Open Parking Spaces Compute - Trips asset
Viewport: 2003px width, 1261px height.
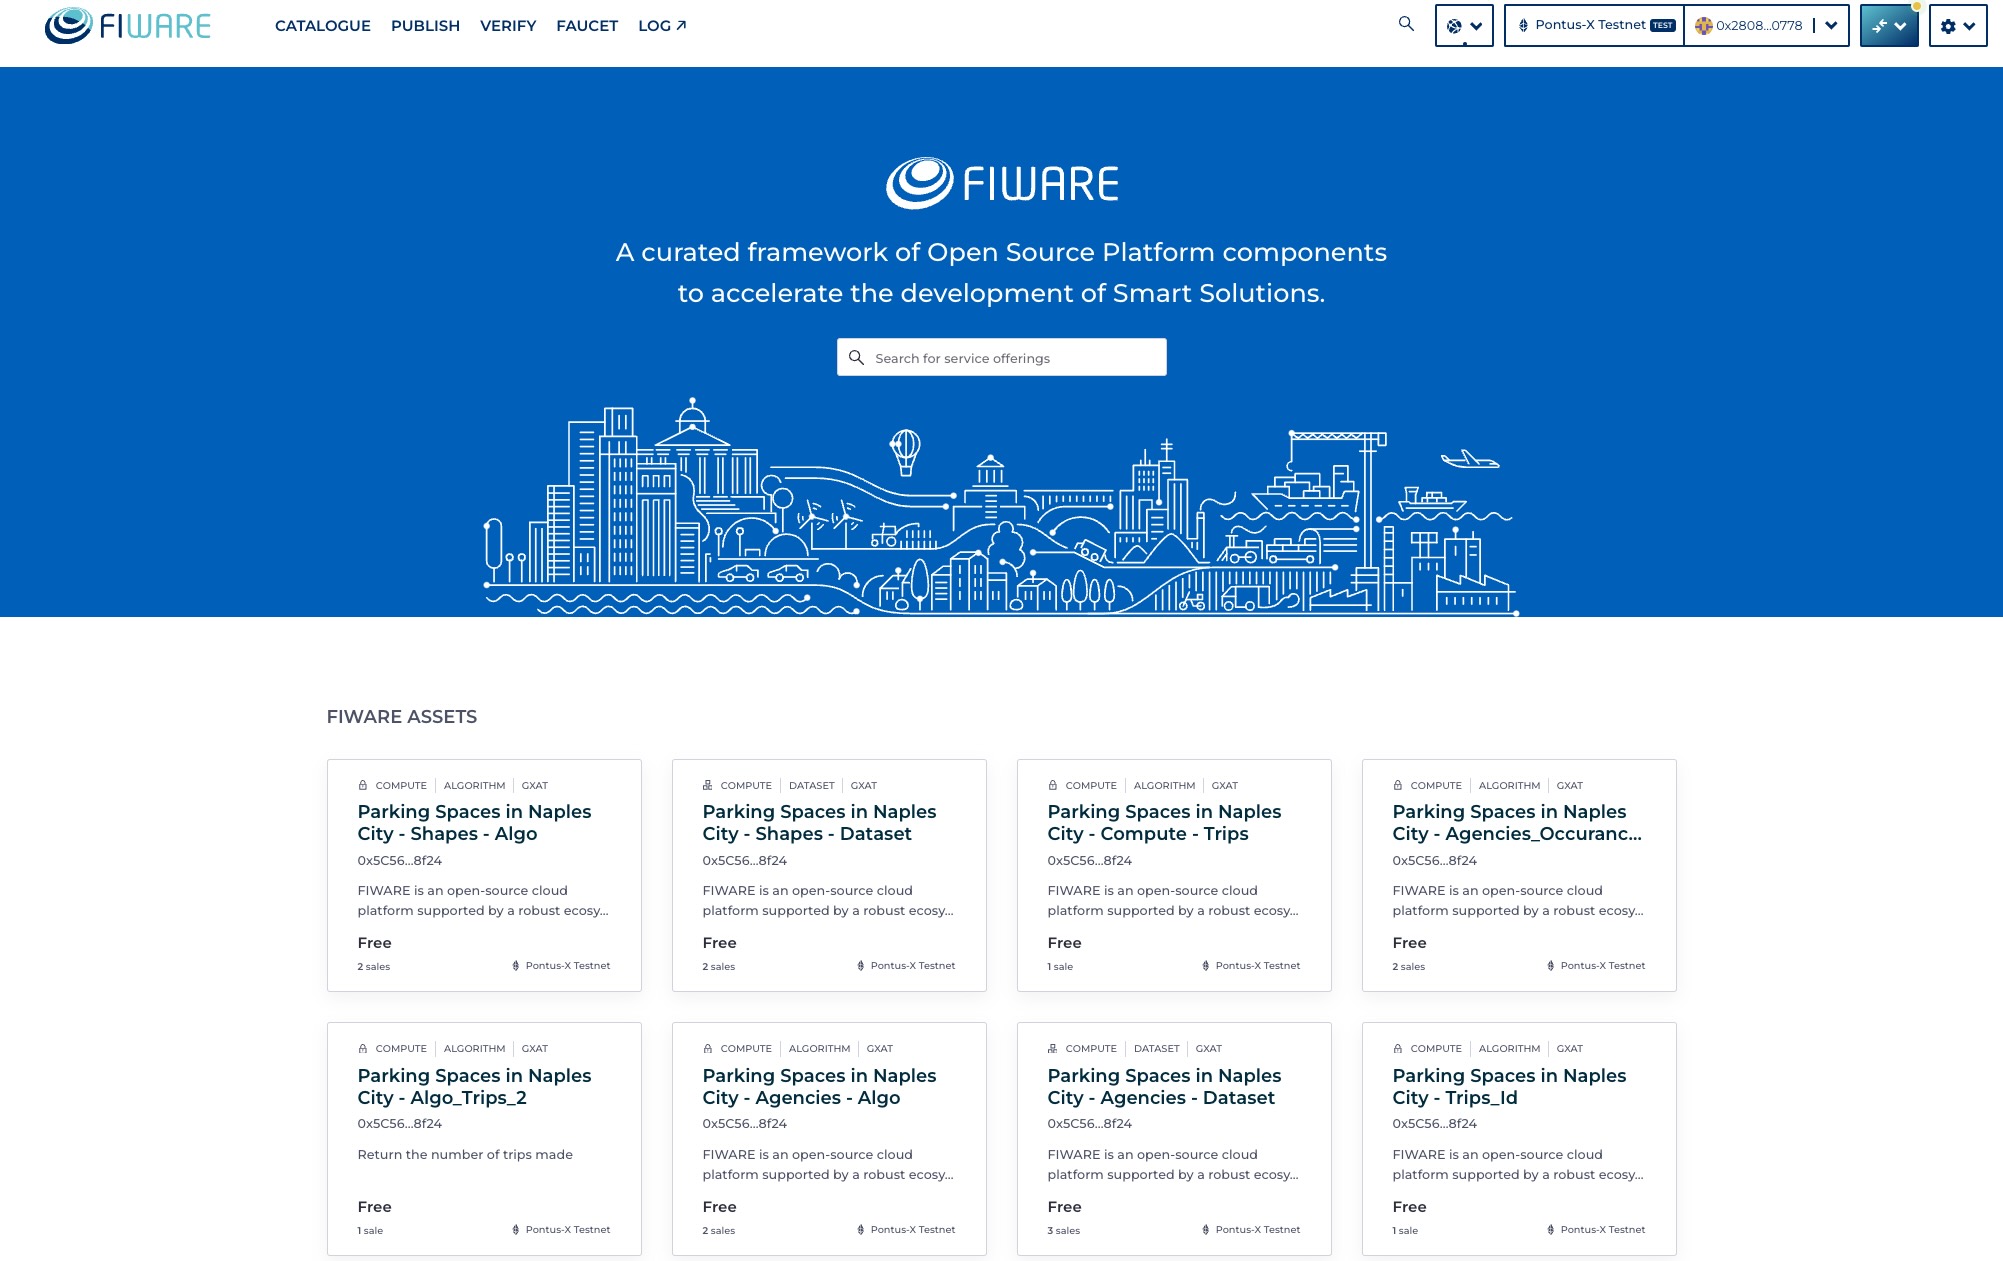click(1174, 875)
